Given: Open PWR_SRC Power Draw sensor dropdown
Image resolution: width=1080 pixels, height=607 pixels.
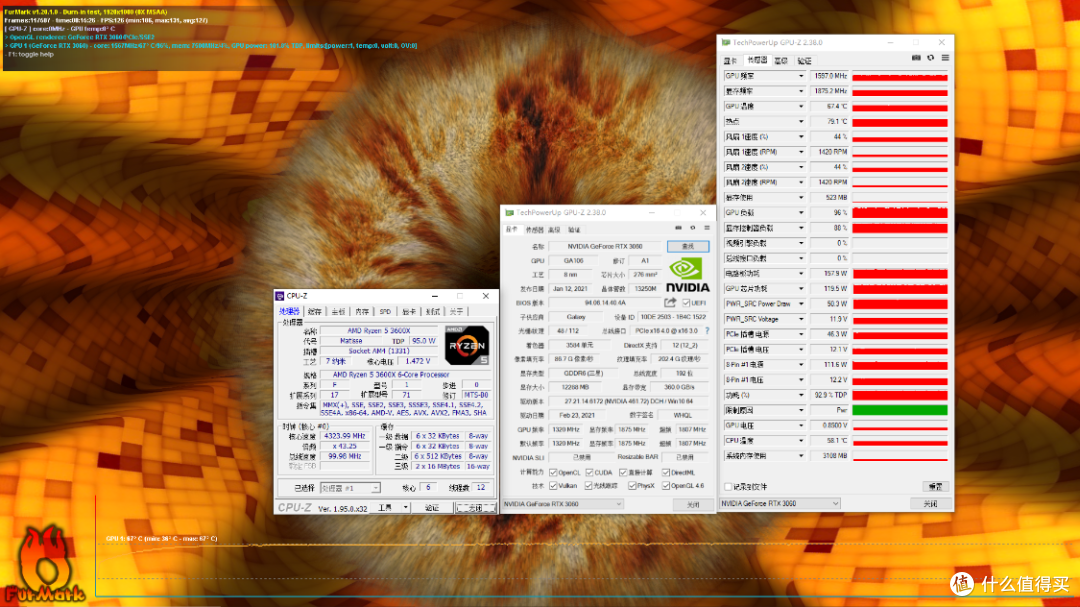Looking at the screenshot, I should [801, 304].
